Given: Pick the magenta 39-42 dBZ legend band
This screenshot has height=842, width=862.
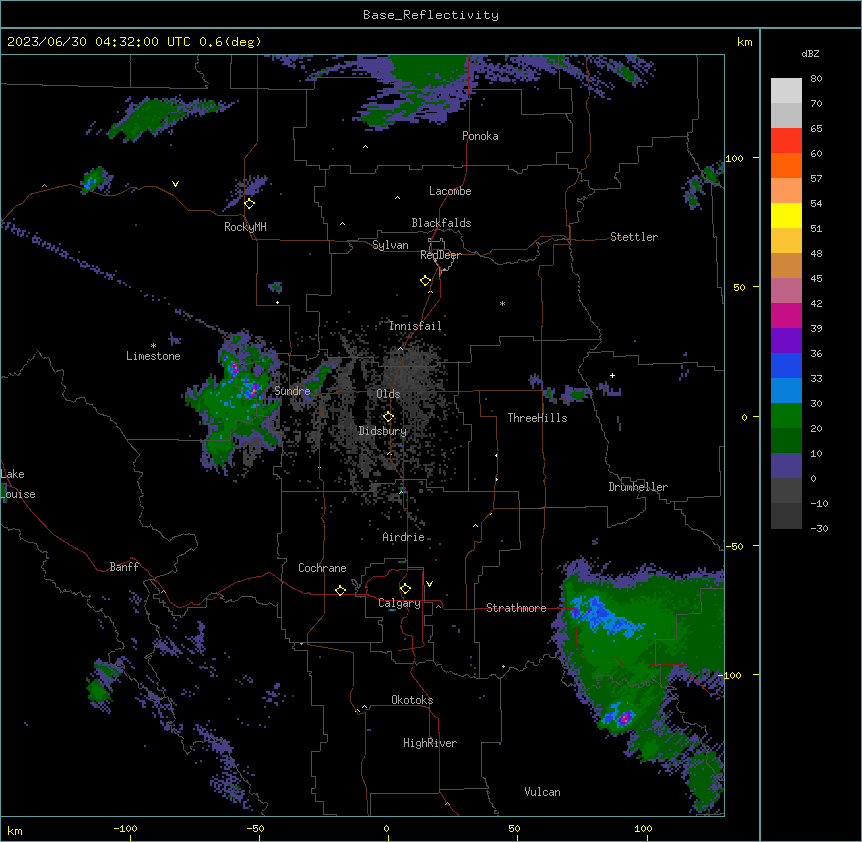Looking at the screenshot, I should pos(786,315).
